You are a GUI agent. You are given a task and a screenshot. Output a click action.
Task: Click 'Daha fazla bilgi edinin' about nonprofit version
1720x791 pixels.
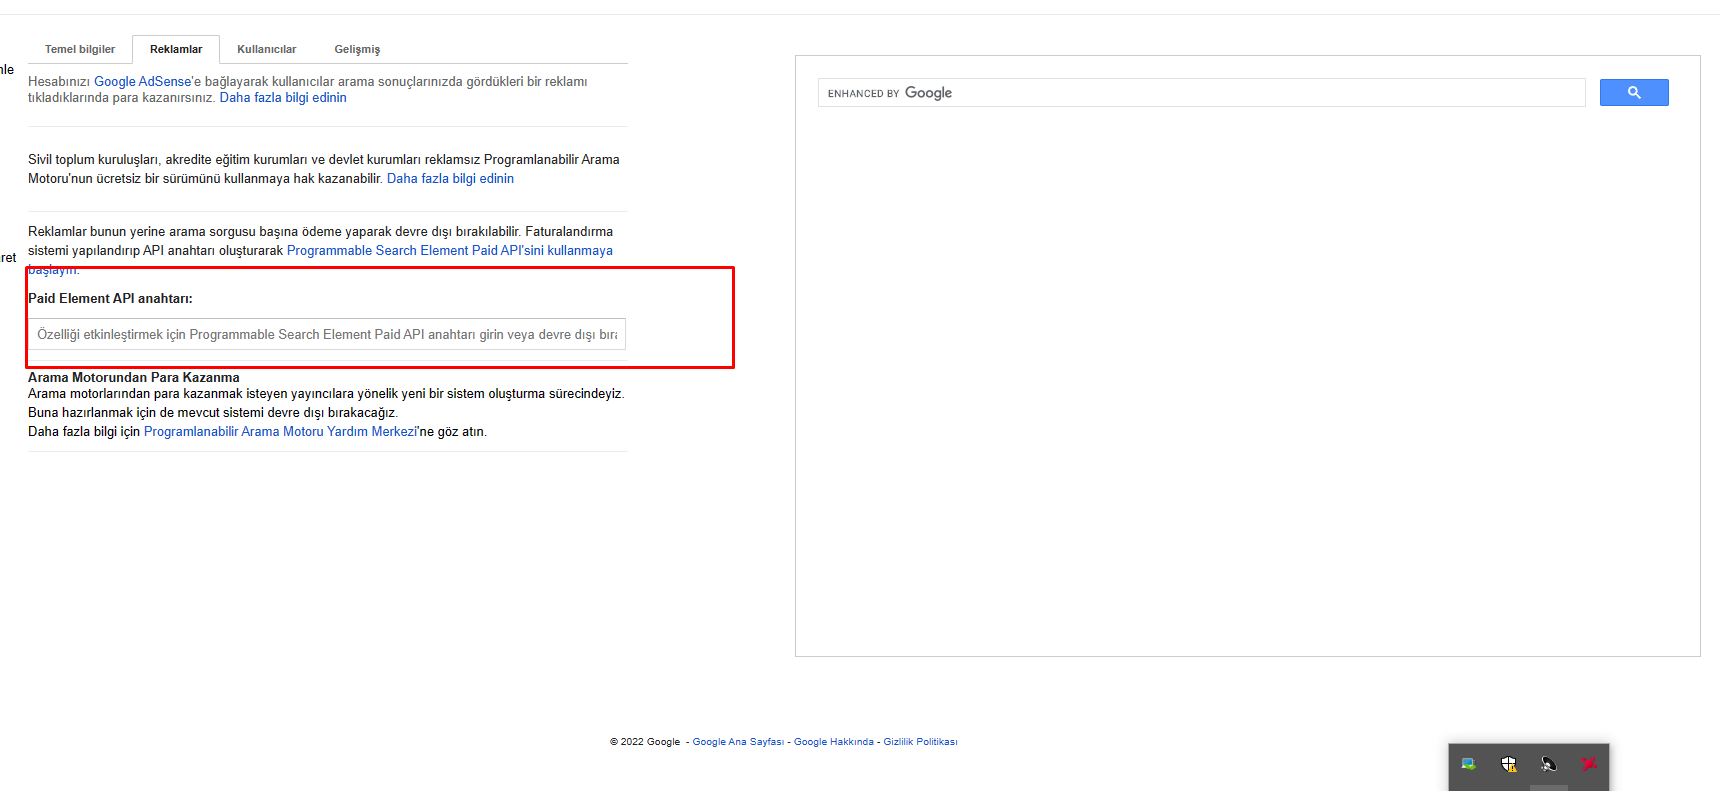[x=450, y=179]
